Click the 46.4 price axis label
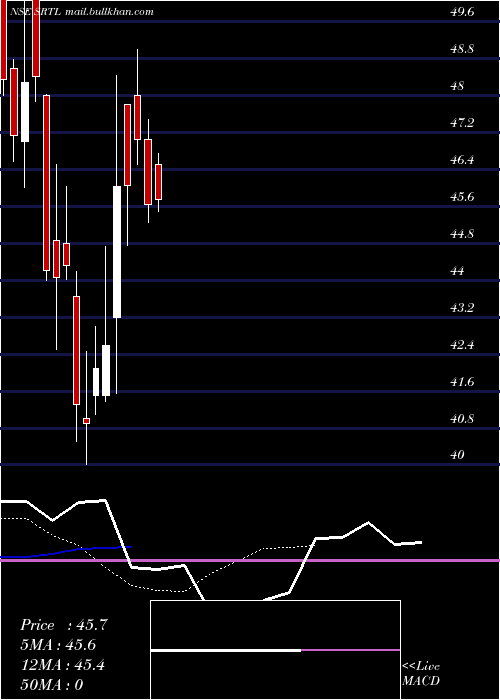This screenshot has width=500, height=700. (462, 160)
